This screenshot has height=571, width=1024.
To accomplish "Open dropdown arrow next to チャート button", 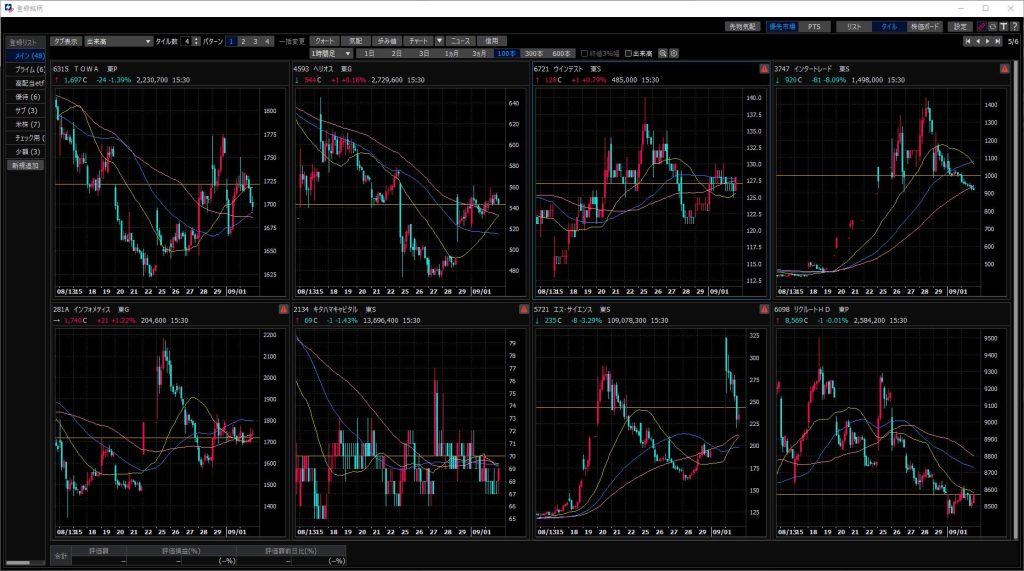I will pos(439,41).
